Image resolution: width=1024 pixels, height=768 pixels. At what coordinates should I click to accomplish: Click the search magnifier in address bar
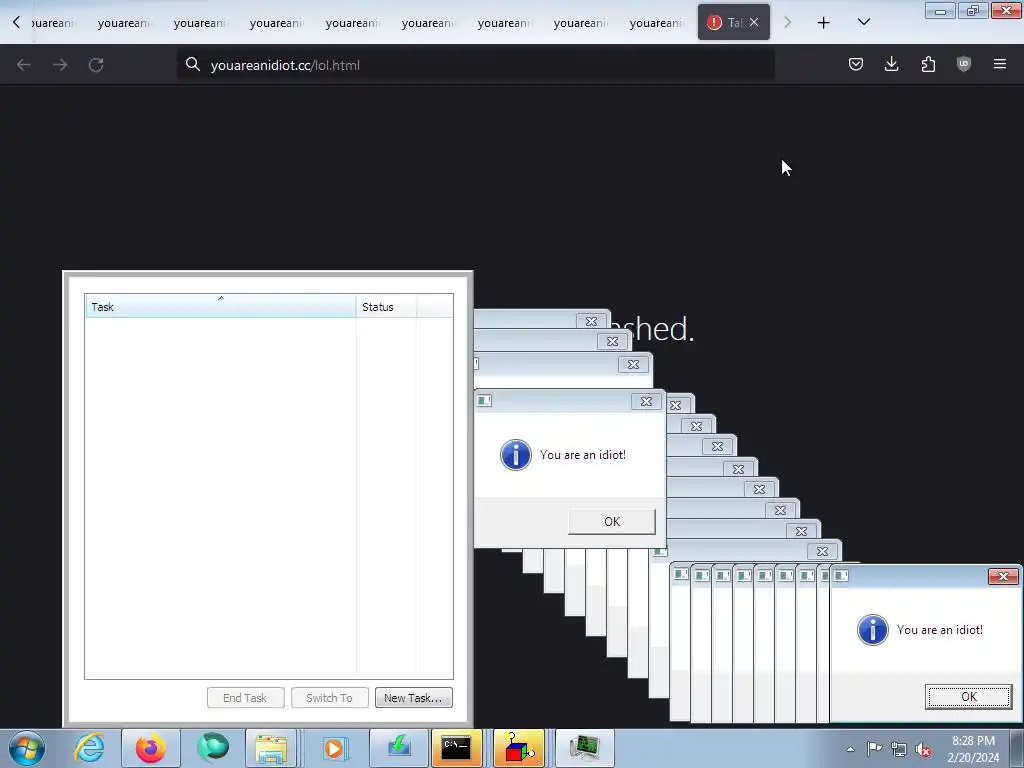point(193,65)
